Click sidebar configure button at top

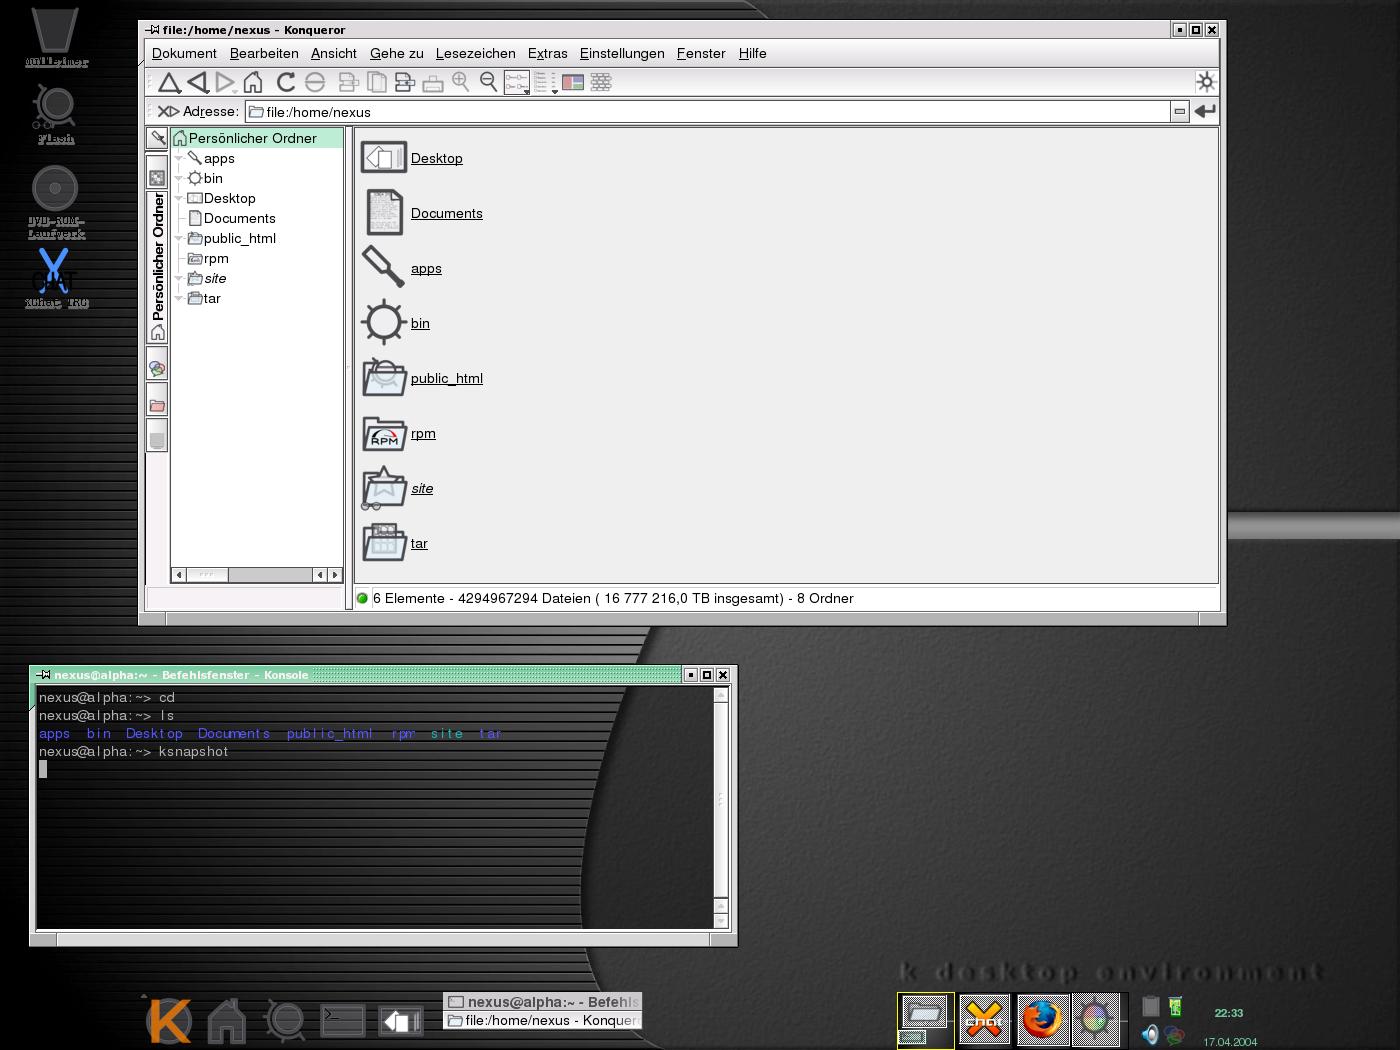click(157, 138)
